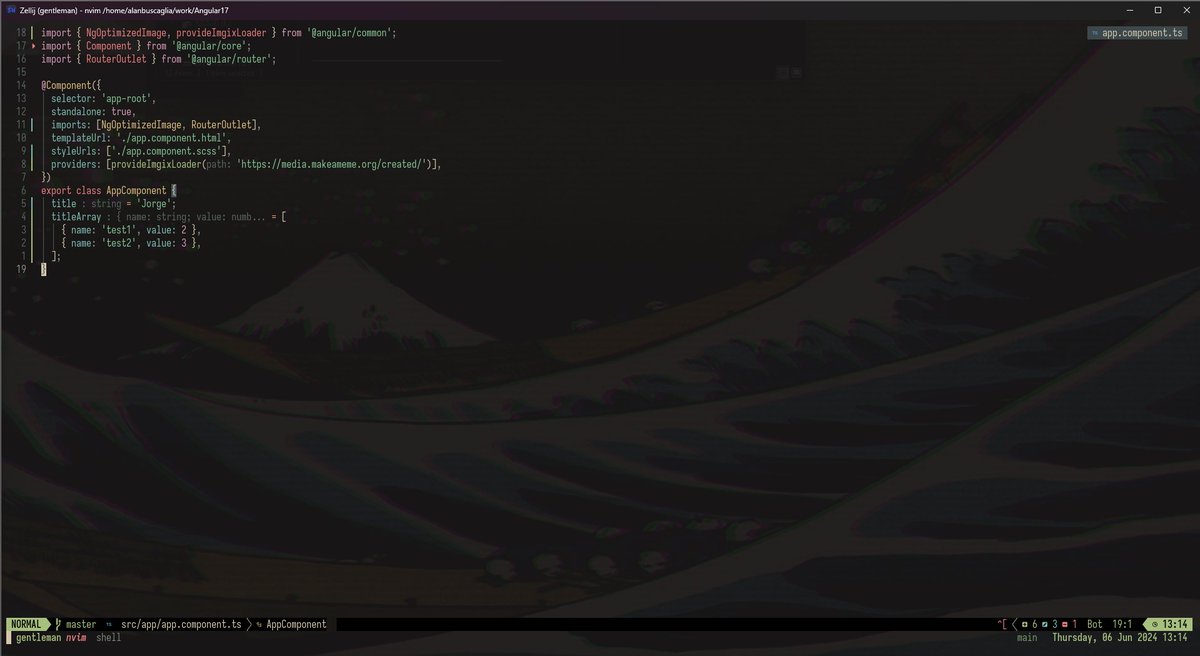
Task: Click the red marker beside line 17
Action: pyautogui.click(x=33, y=46)
